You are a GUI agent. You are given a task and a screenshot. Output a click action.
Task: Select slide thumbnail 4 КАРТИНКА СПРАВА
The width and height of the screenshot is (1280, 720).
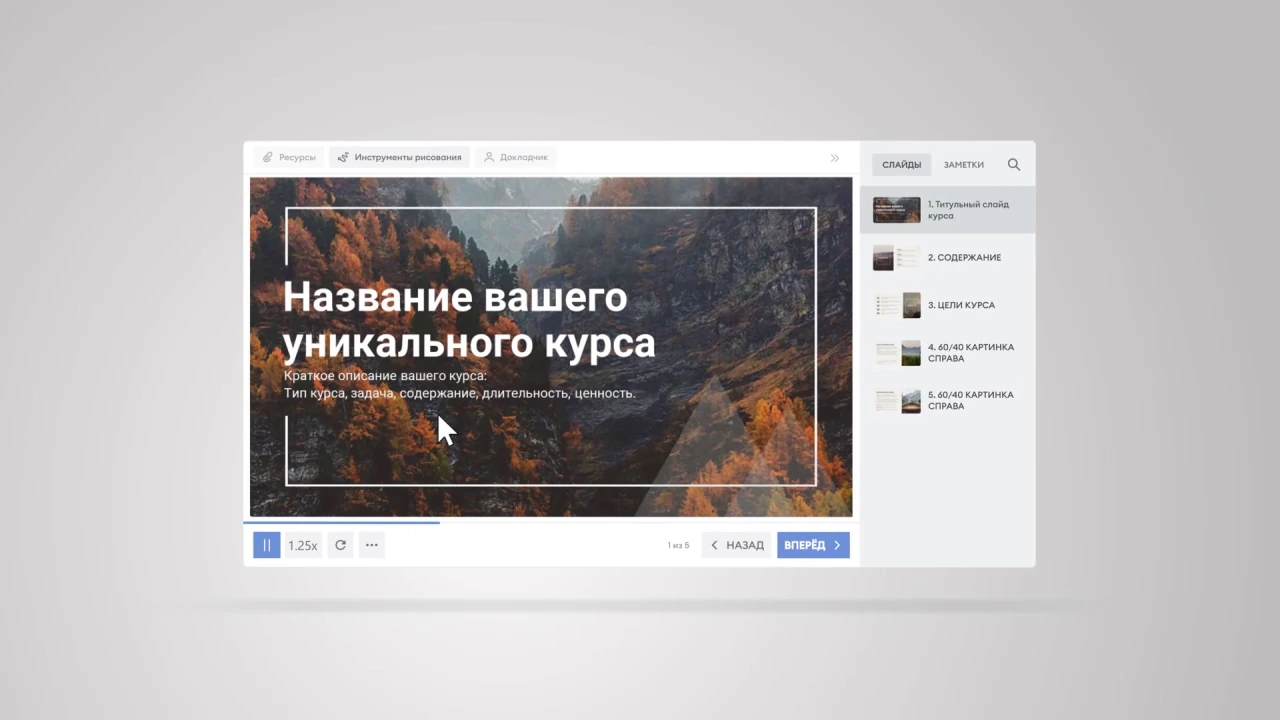point(897,353)
